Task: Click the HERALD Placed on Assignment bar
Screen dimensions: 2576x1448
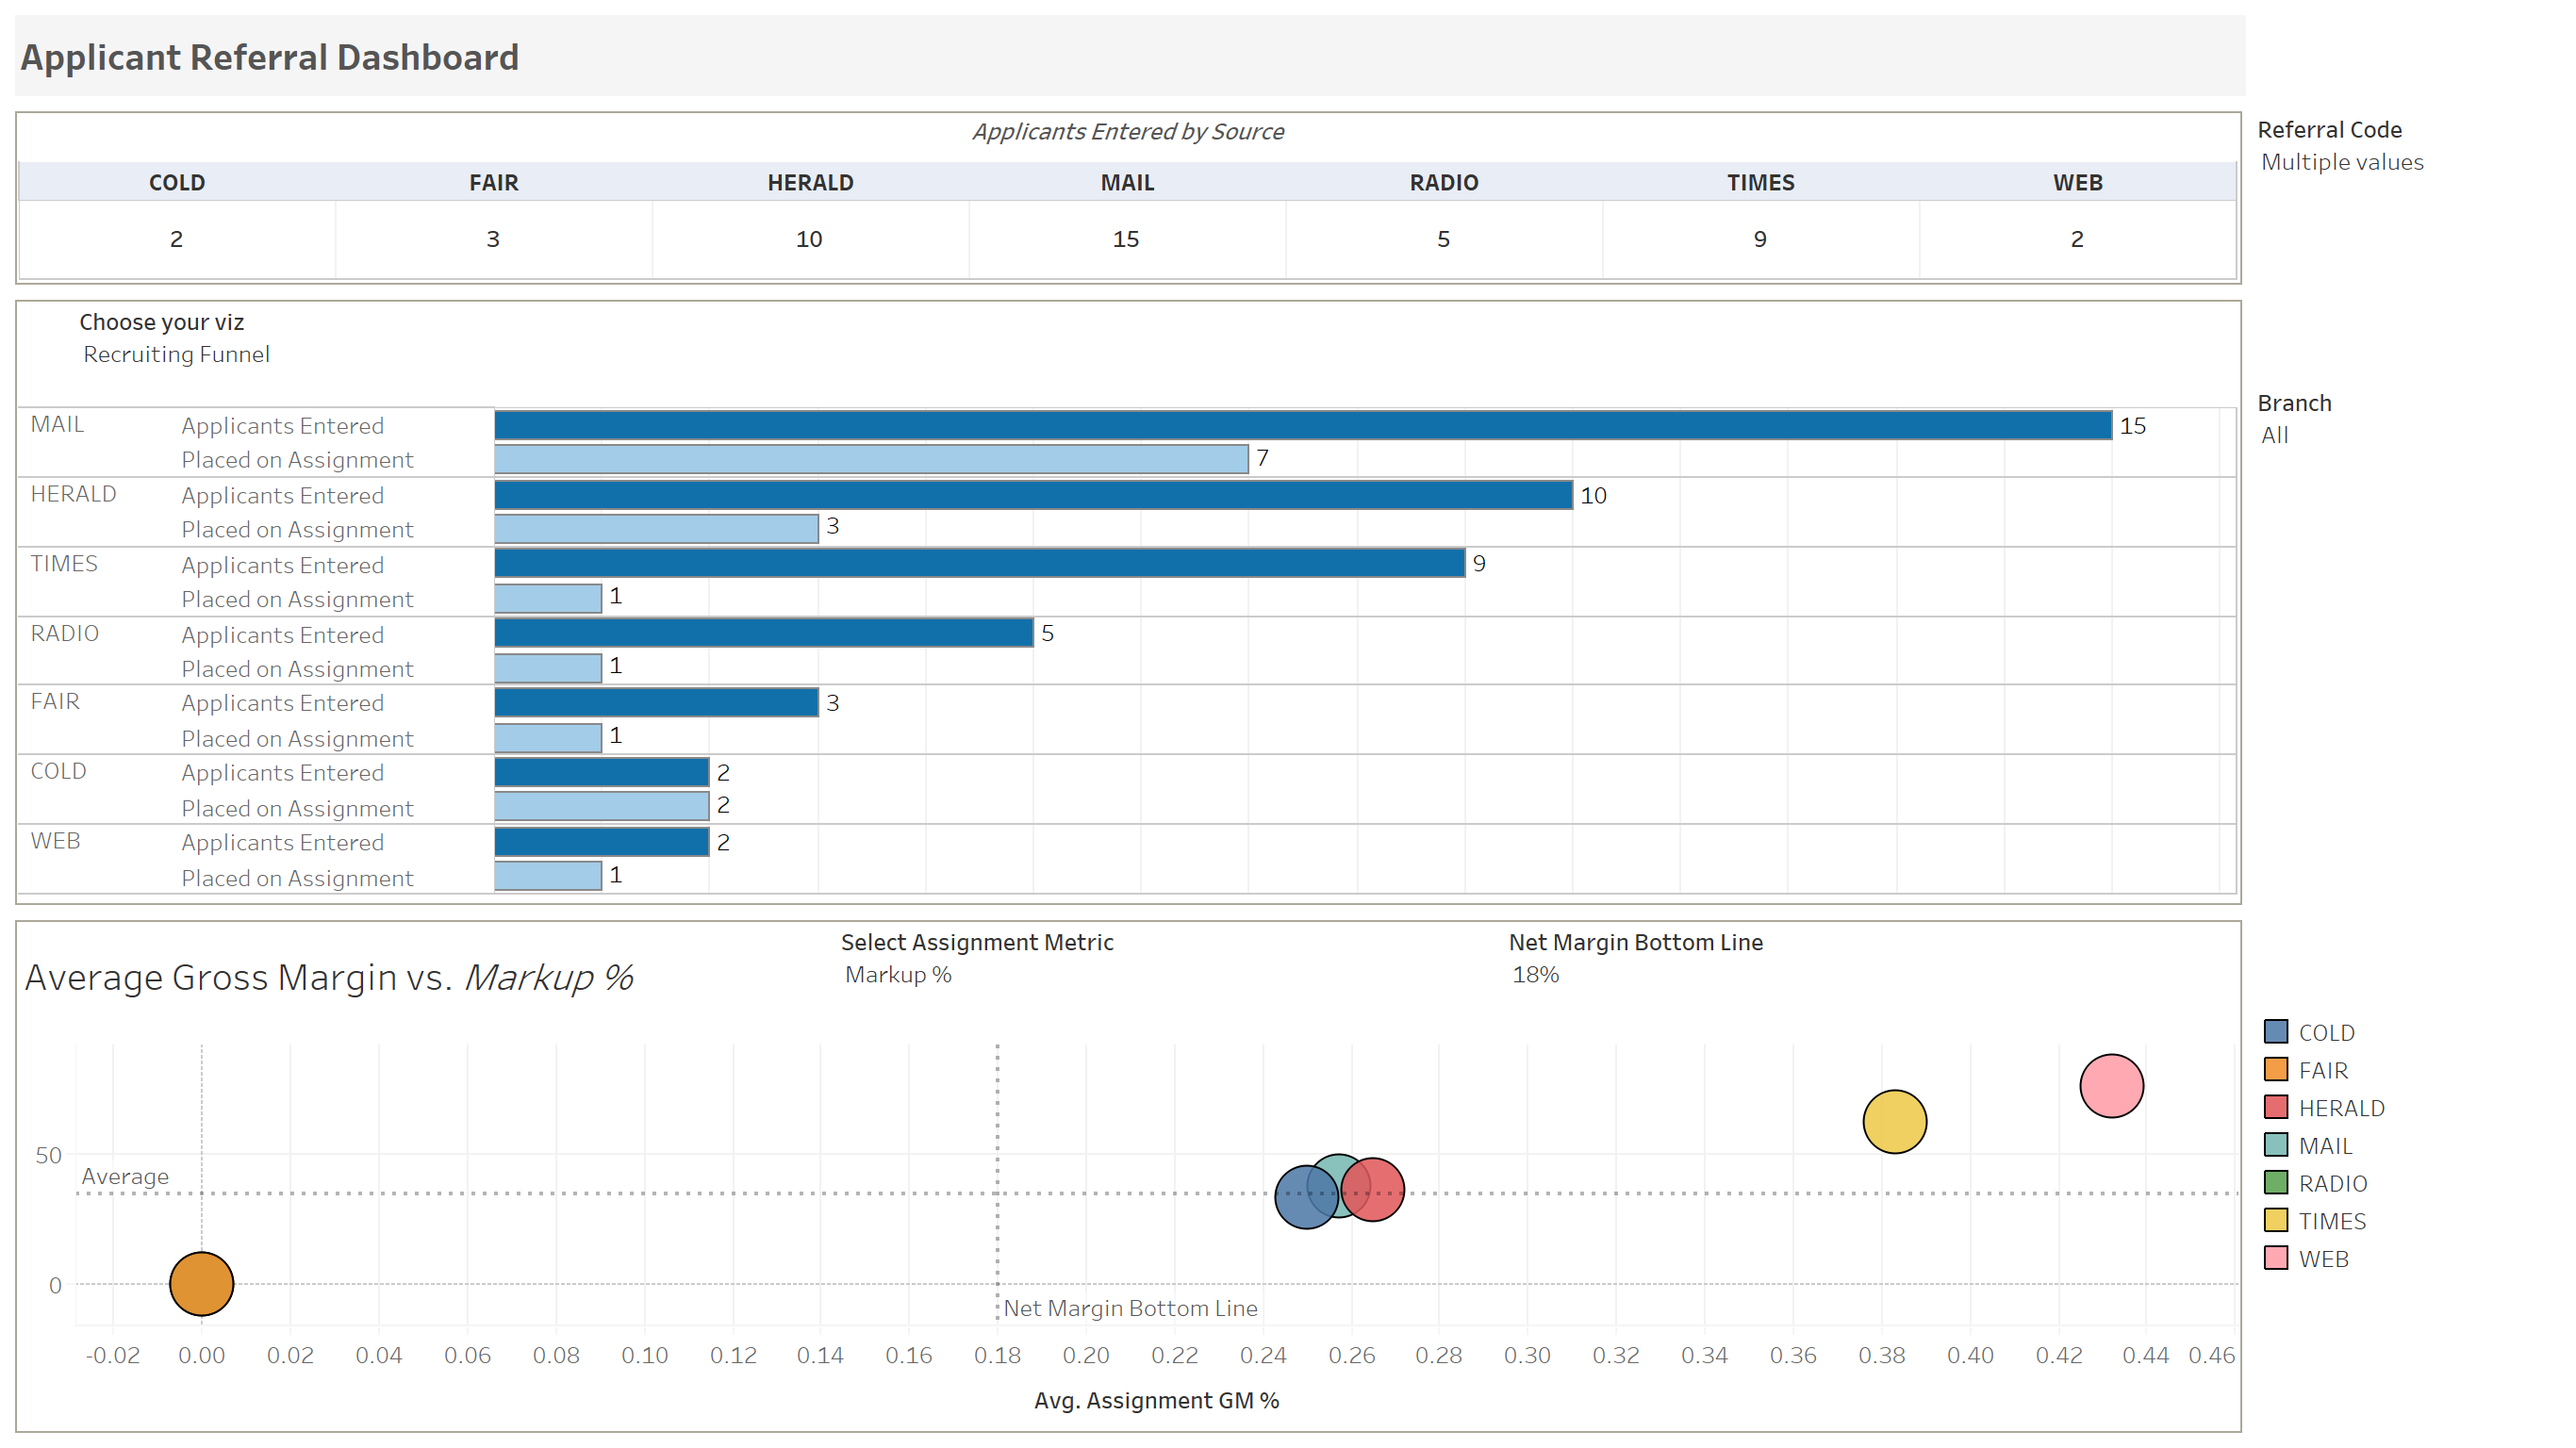Action: 656,529
